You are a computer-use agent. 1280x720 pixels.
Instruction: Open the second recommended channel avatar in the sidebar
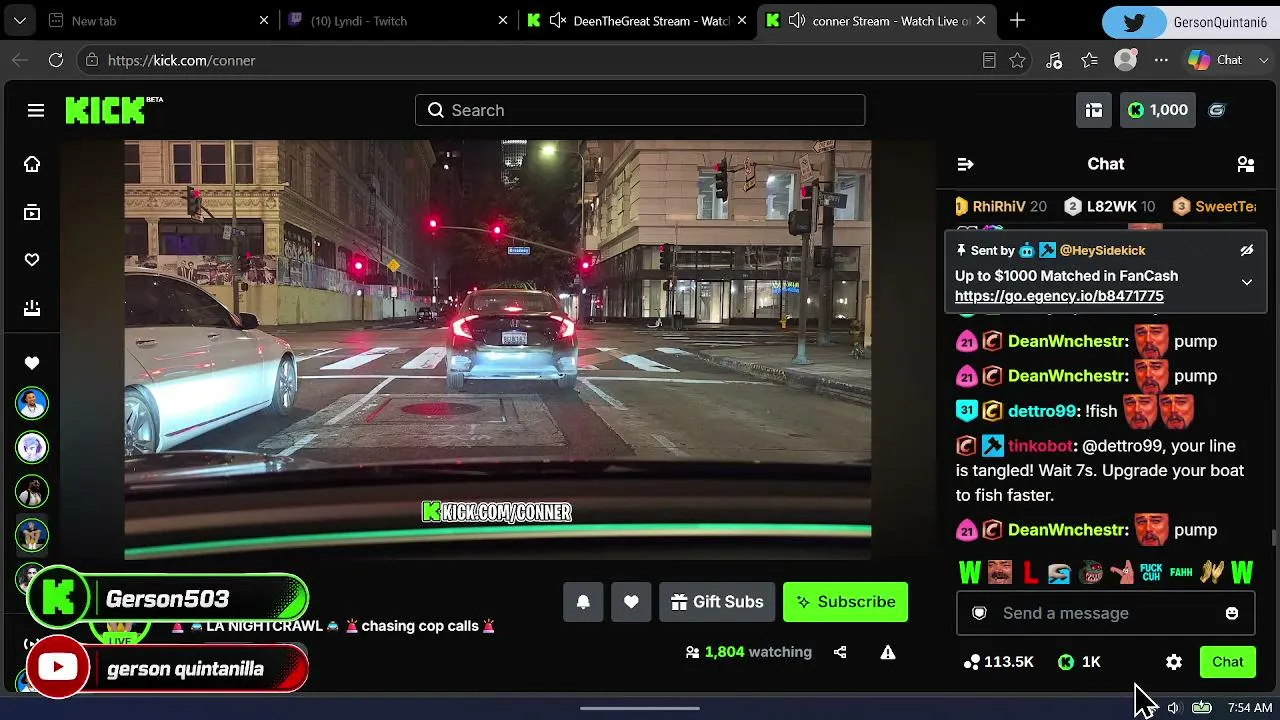32,447
